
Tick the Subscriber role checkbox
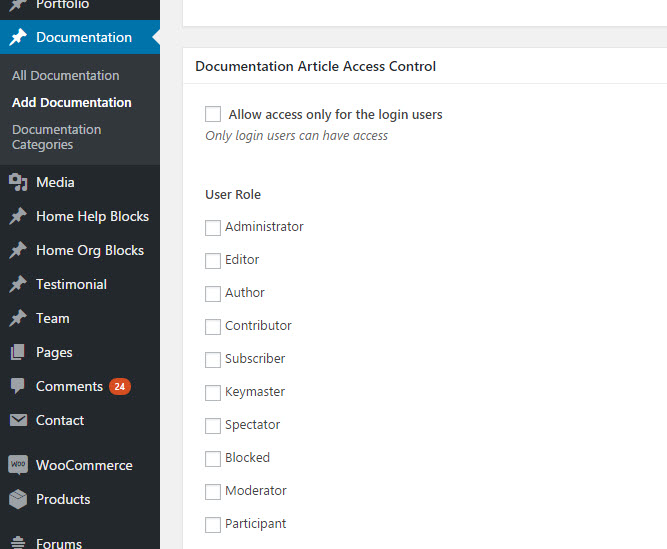pyautogui.click(x=213, y=360)
